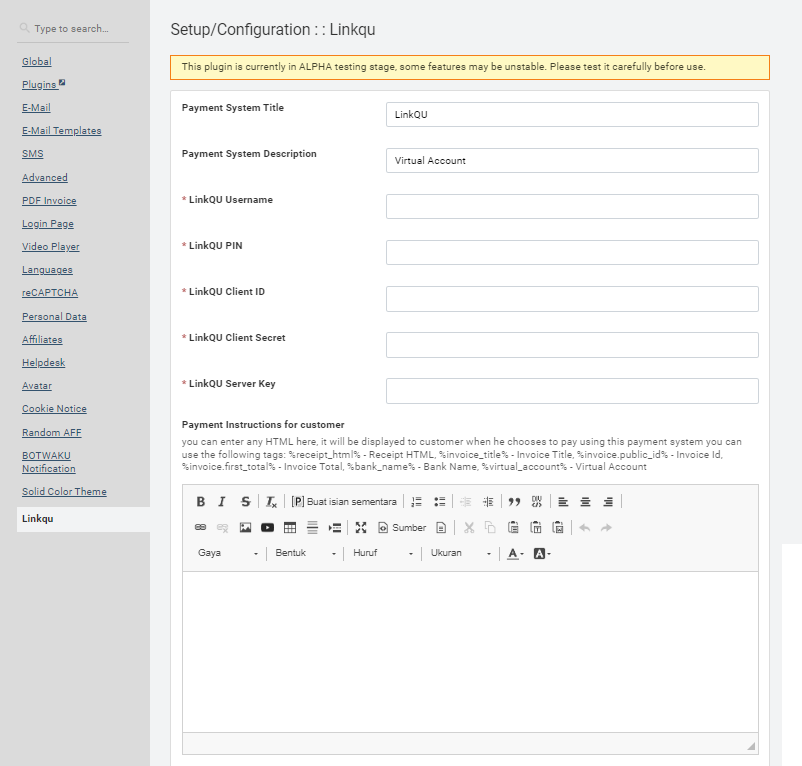Open Advanced settings
This screenshot has width=802, height=766.
[44, 177]
